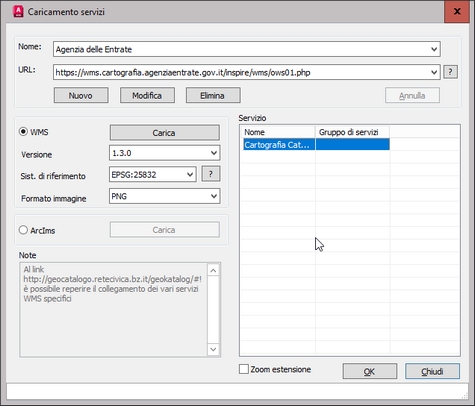Select the Cartografia Cat... service row
The image size is (475, 406).
pyautogui.click(x=316, y=145)
